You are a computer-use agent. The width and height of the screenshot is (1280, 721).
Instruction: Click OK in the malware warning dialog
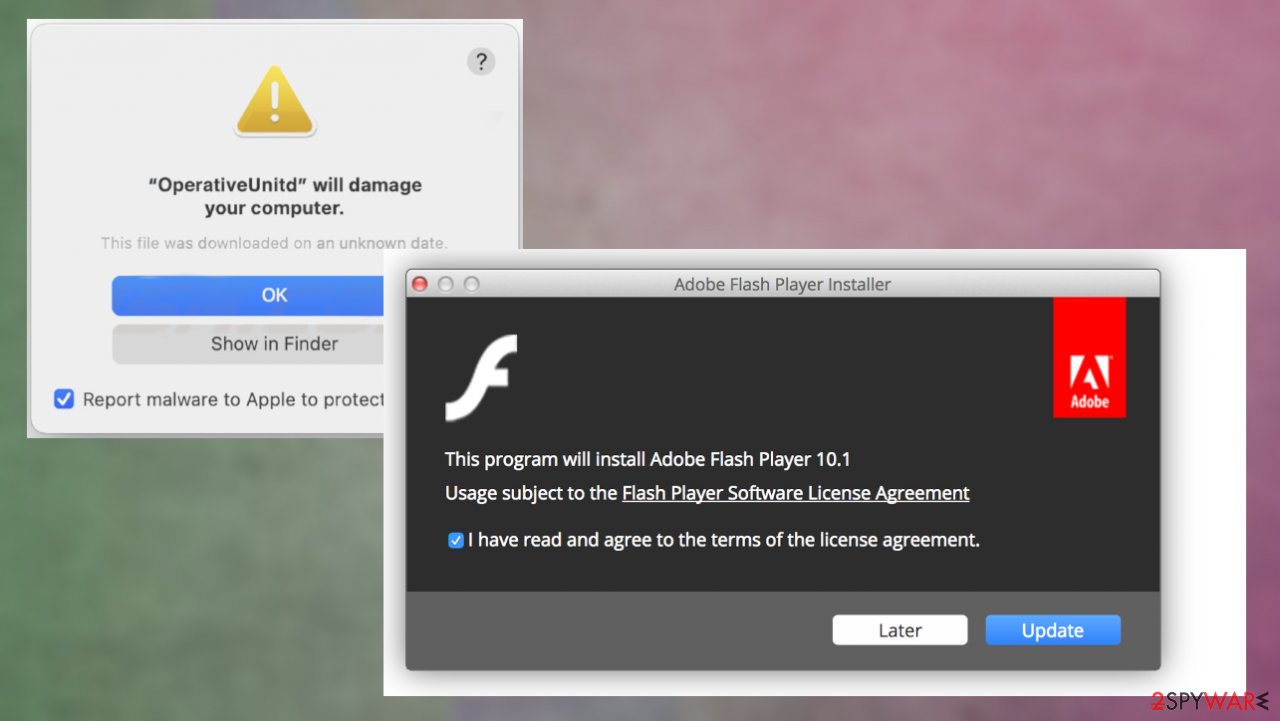pos(248,295)
